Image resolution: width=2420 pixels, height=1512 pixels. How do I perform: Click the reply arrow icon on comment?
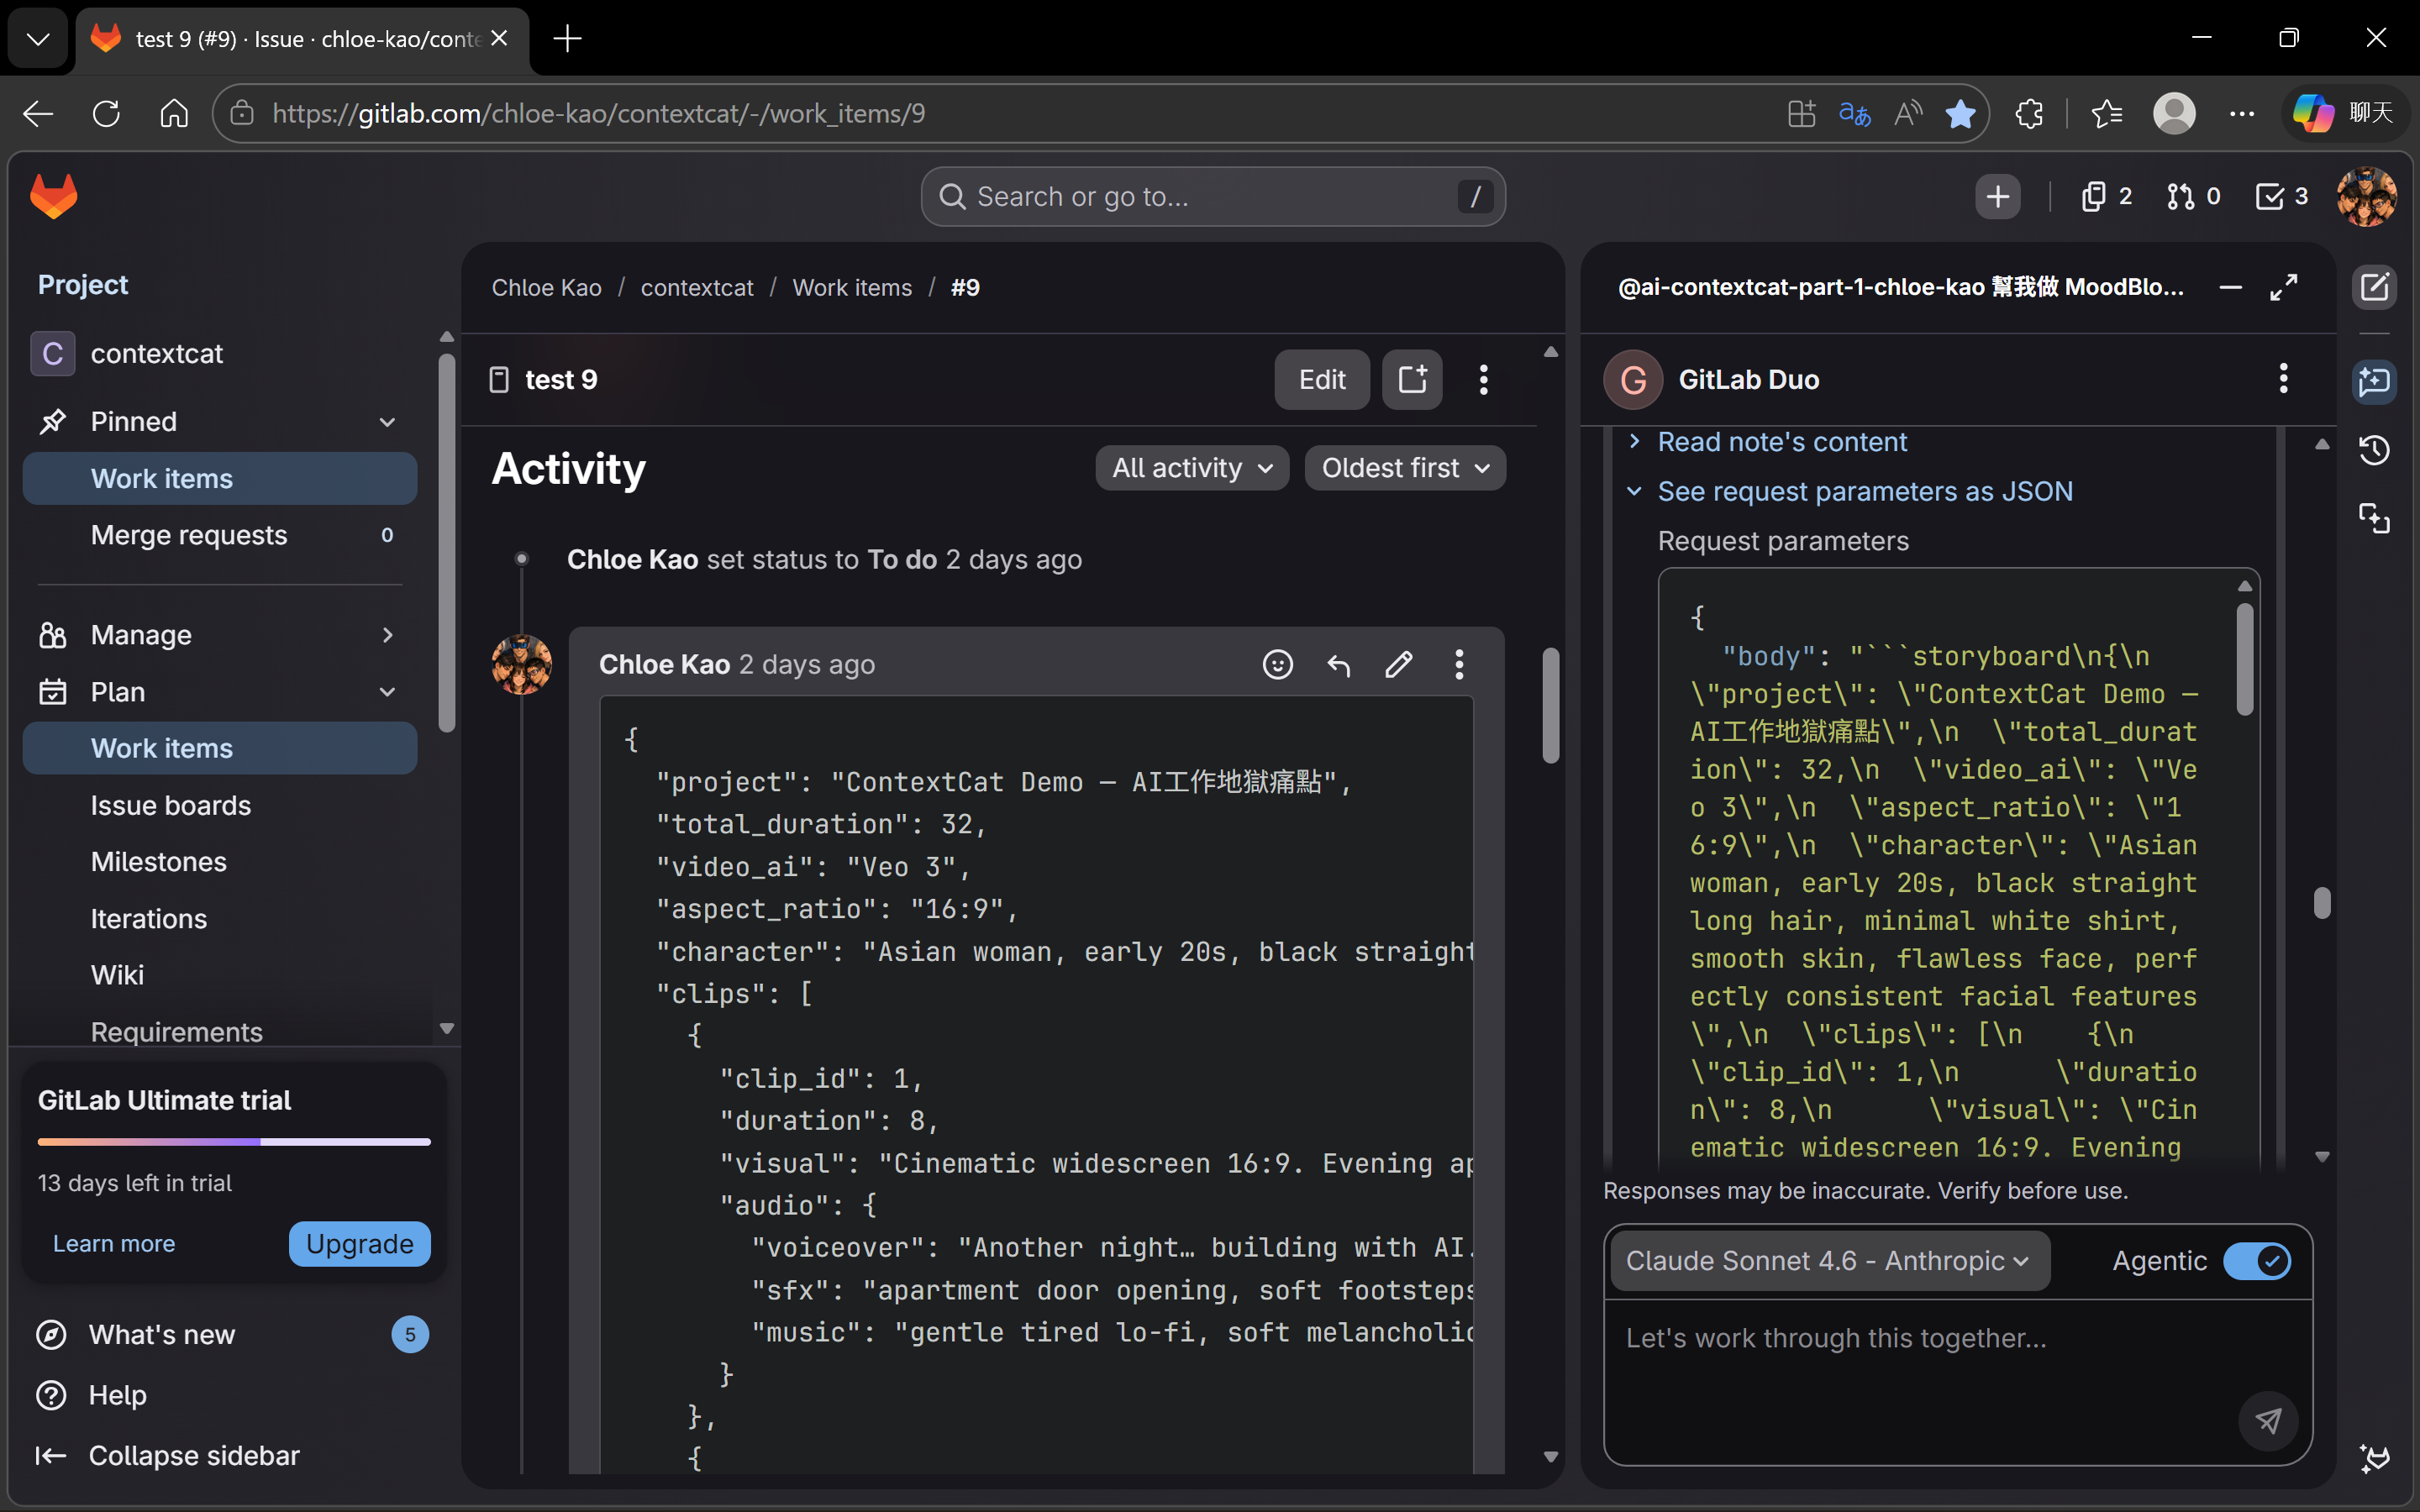point(1338,664)
